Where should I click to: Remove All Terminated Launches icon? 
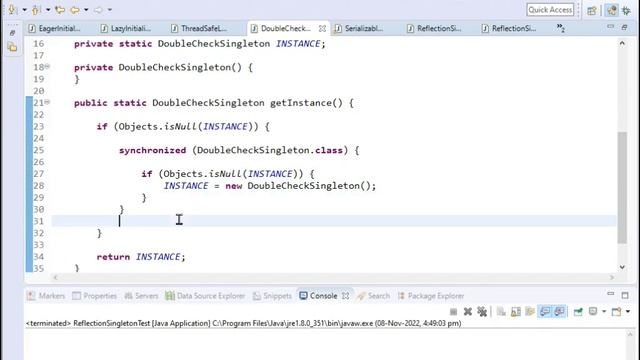coord(482,312)
